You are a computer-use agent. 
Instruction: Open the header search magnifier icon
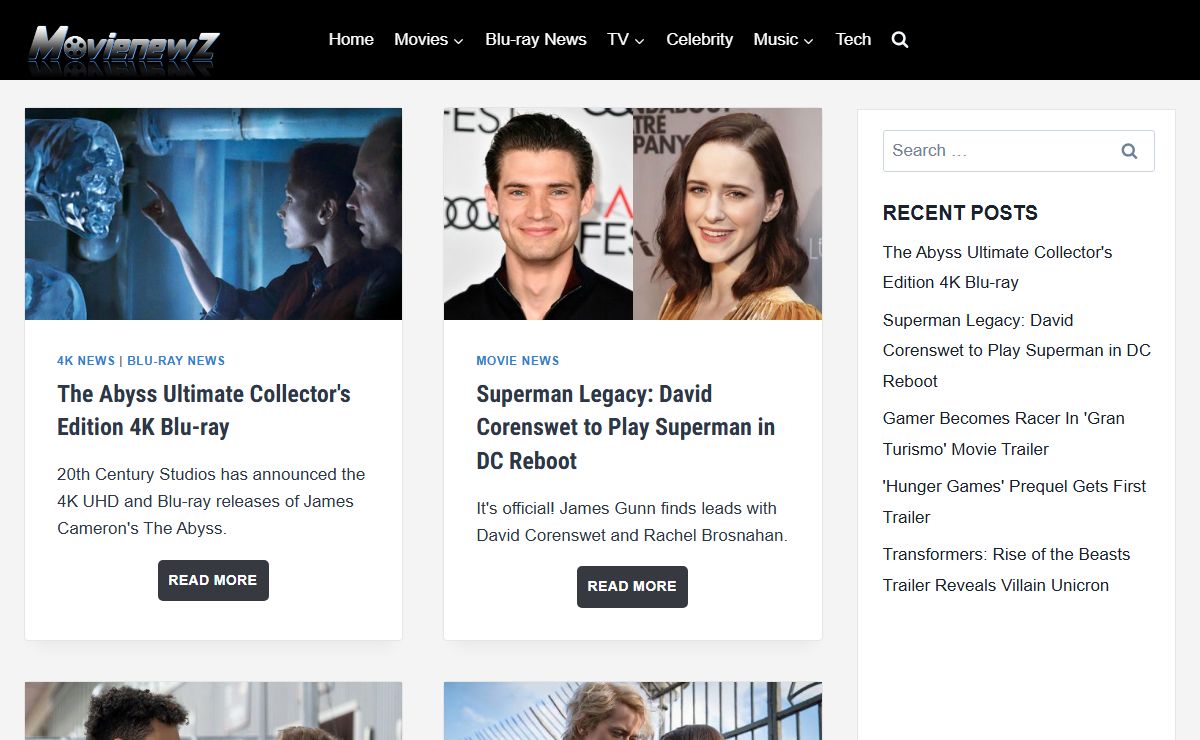[x=900, y=40]
